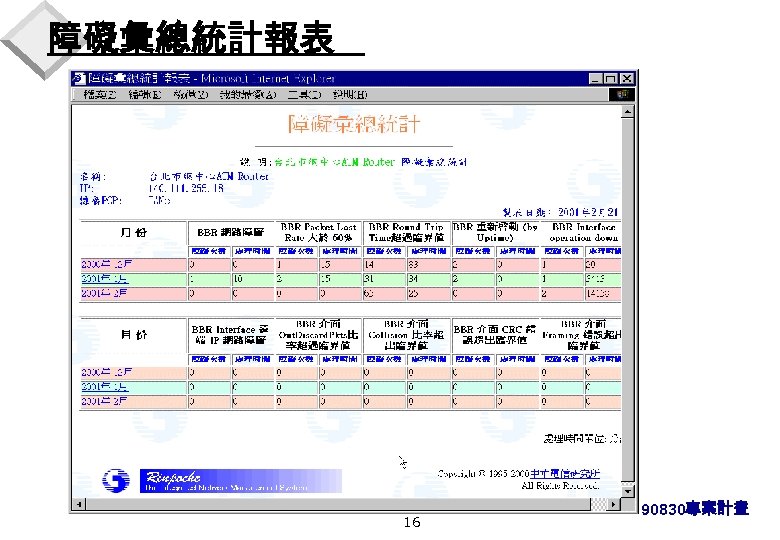780x540 pixels.
Task: Maximize the Internet Explorer window
Action: 611,79
